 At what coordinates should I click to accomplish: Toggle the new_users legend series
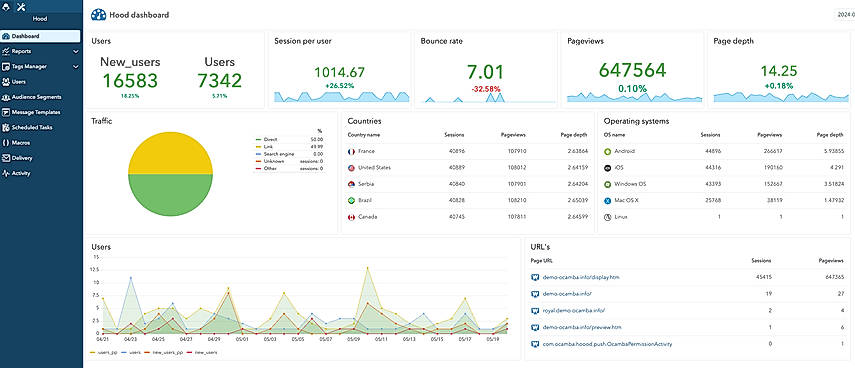click(x=202, y=353)
